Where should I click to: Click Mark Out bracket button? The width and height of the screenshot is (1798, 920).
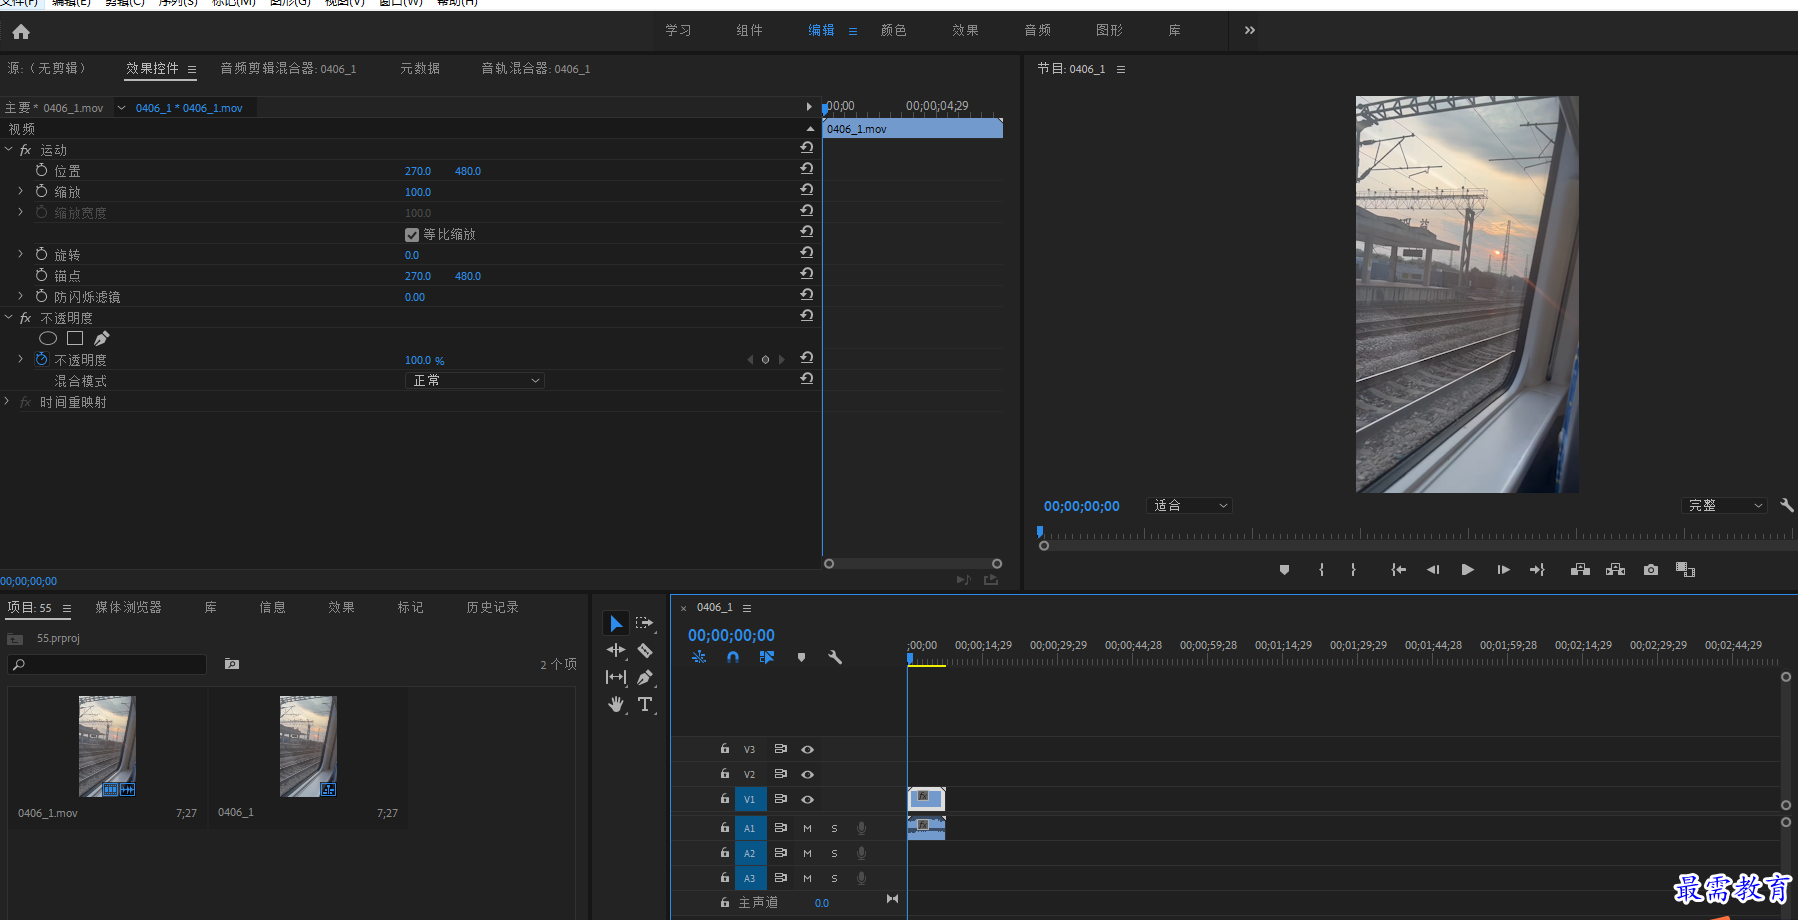pyautogui.click(x=1353, y=570)
